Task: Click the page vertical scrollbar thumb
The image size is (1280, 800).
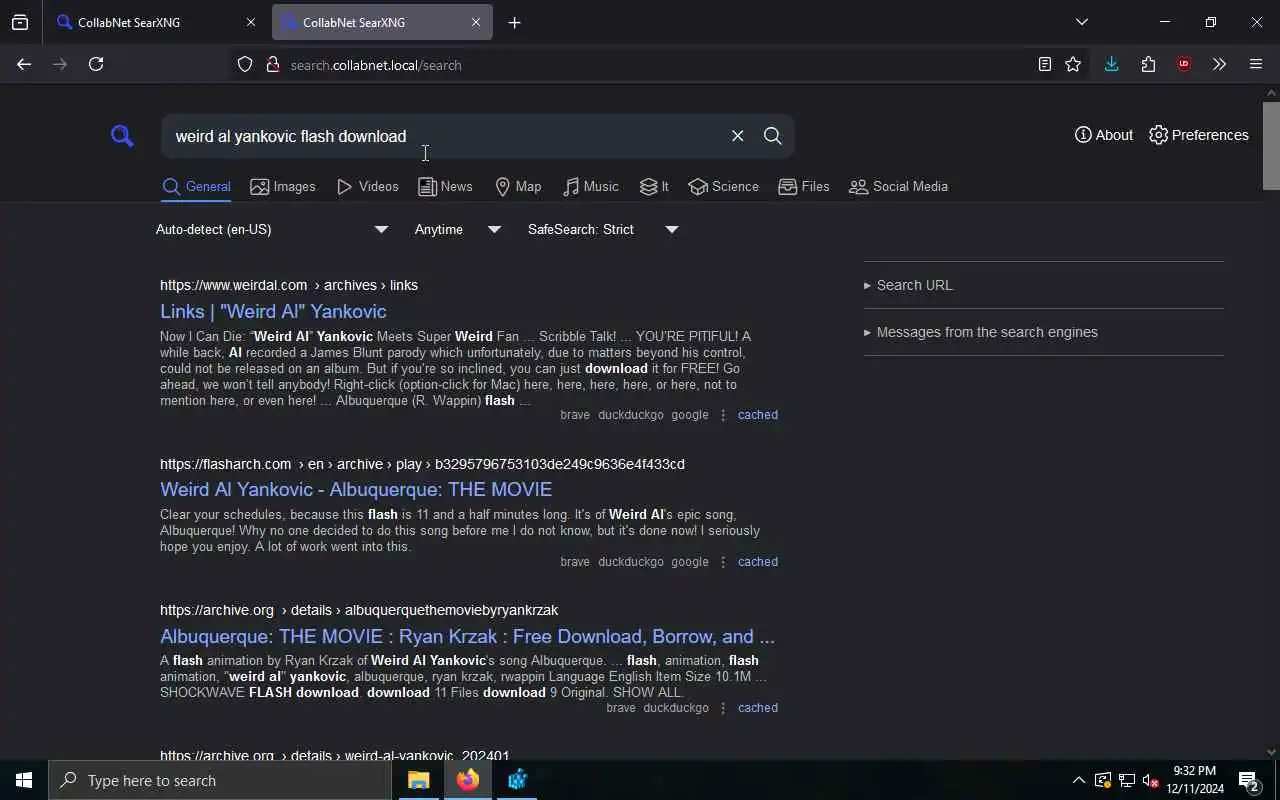Action: tap(1271, 144)
